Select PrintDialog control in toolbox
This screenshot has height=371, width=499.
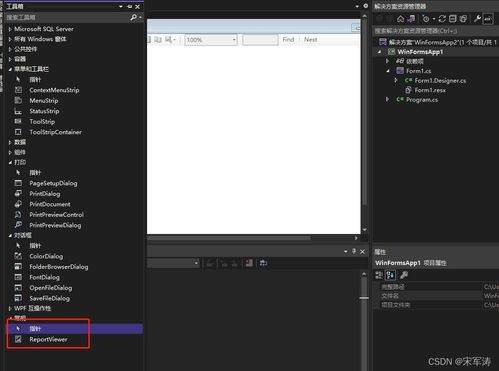[x=45, y=194]
